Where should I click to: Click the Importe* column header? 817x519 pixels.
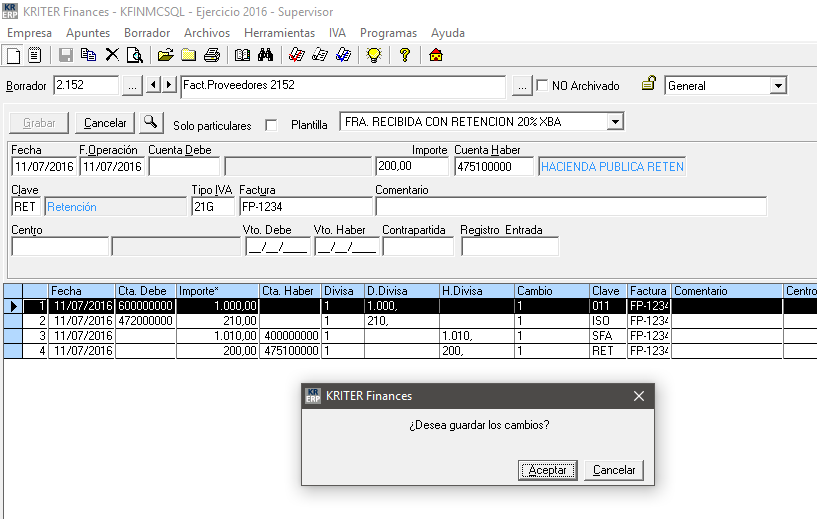click(x=218, y=291)
